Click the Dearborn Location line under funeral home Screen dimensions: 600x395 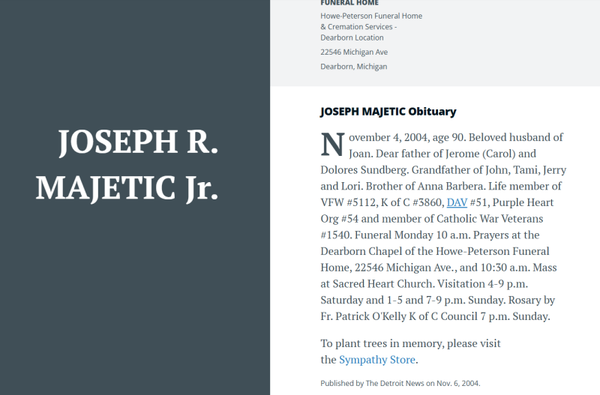pos(352,38)
